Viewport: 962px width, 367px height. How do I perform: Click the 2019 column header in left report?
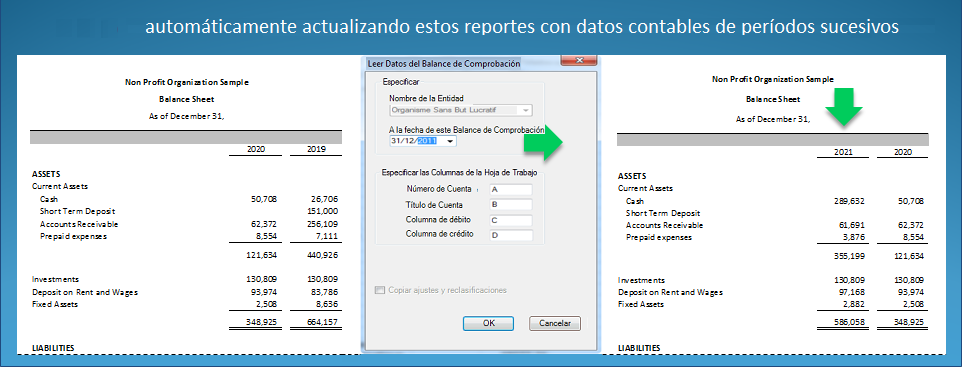(316, 149)
